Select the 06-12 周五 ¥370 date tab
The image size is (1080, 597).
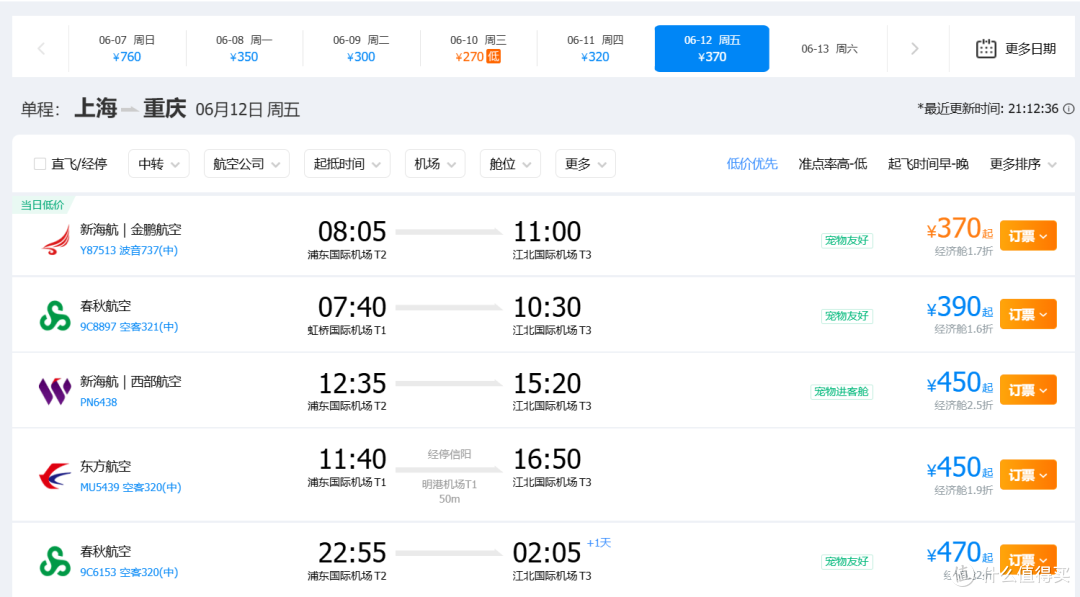[x=712, y=48]
